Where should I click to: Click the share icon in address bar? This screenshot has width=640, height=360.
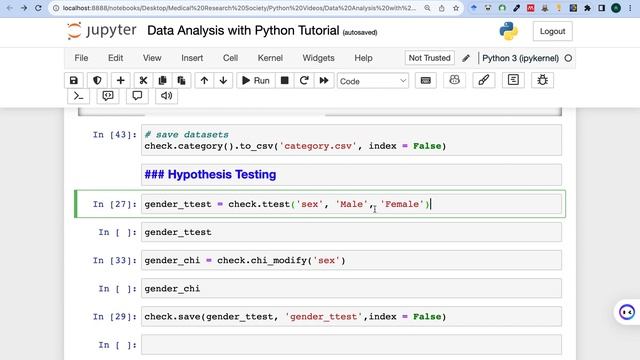click(x=442, y=8)
